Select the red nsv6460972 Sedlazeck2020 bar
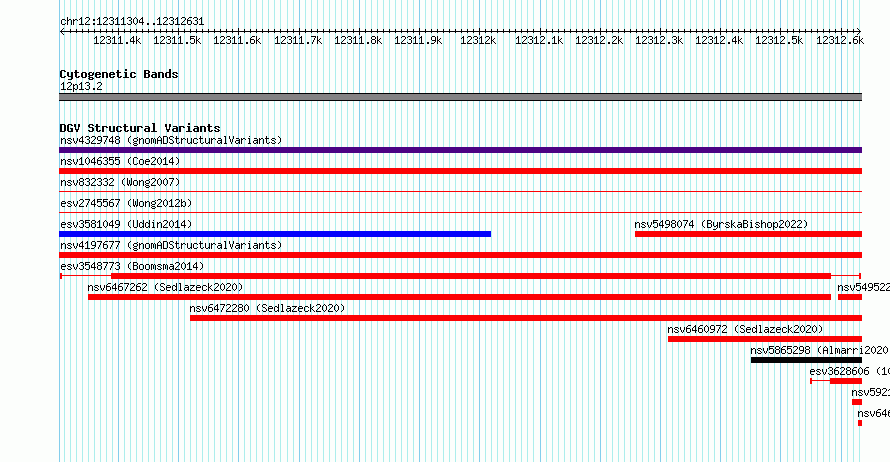This screenshot has height=462, width=890. coord(765,339)
